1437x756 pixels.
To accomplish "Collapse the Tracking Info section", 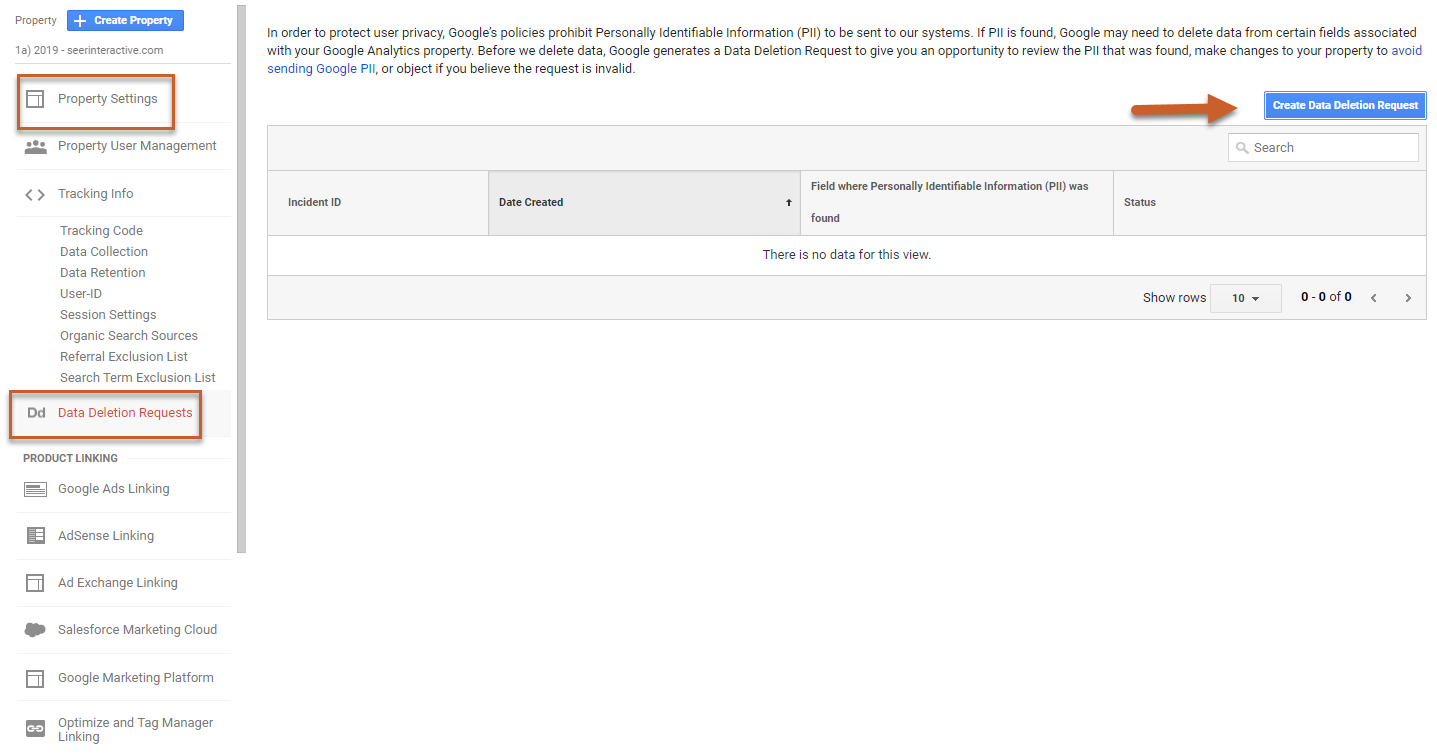I will [x=95, y=194].
